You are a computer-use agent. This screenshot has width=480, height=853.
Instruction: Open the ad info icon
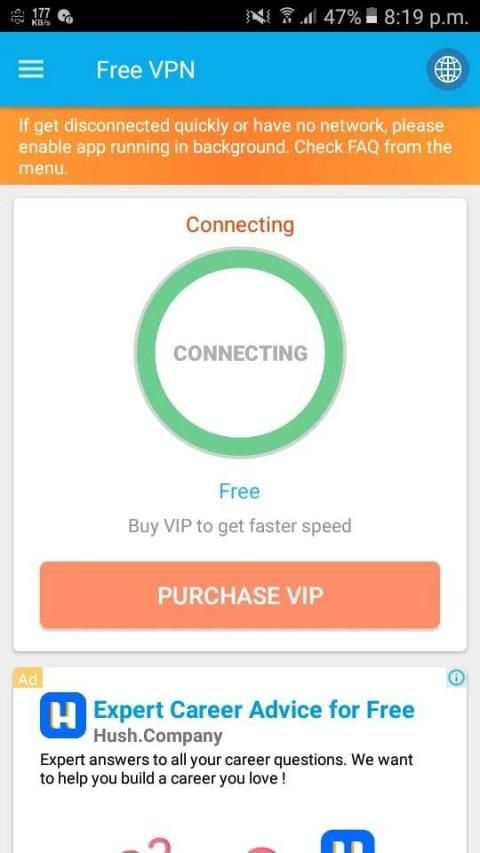click(457, 678)
